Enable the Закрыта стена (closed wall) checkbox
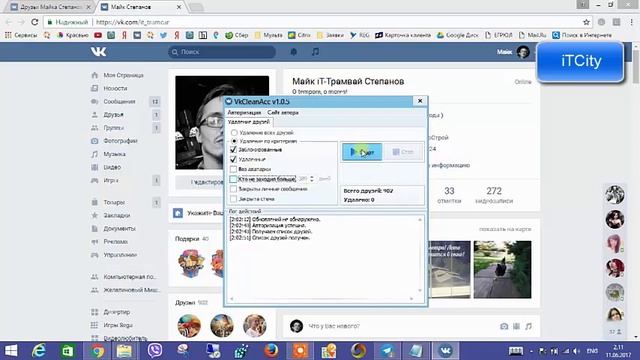The width and height of the screenshot is (640, 360). [233, 199]
